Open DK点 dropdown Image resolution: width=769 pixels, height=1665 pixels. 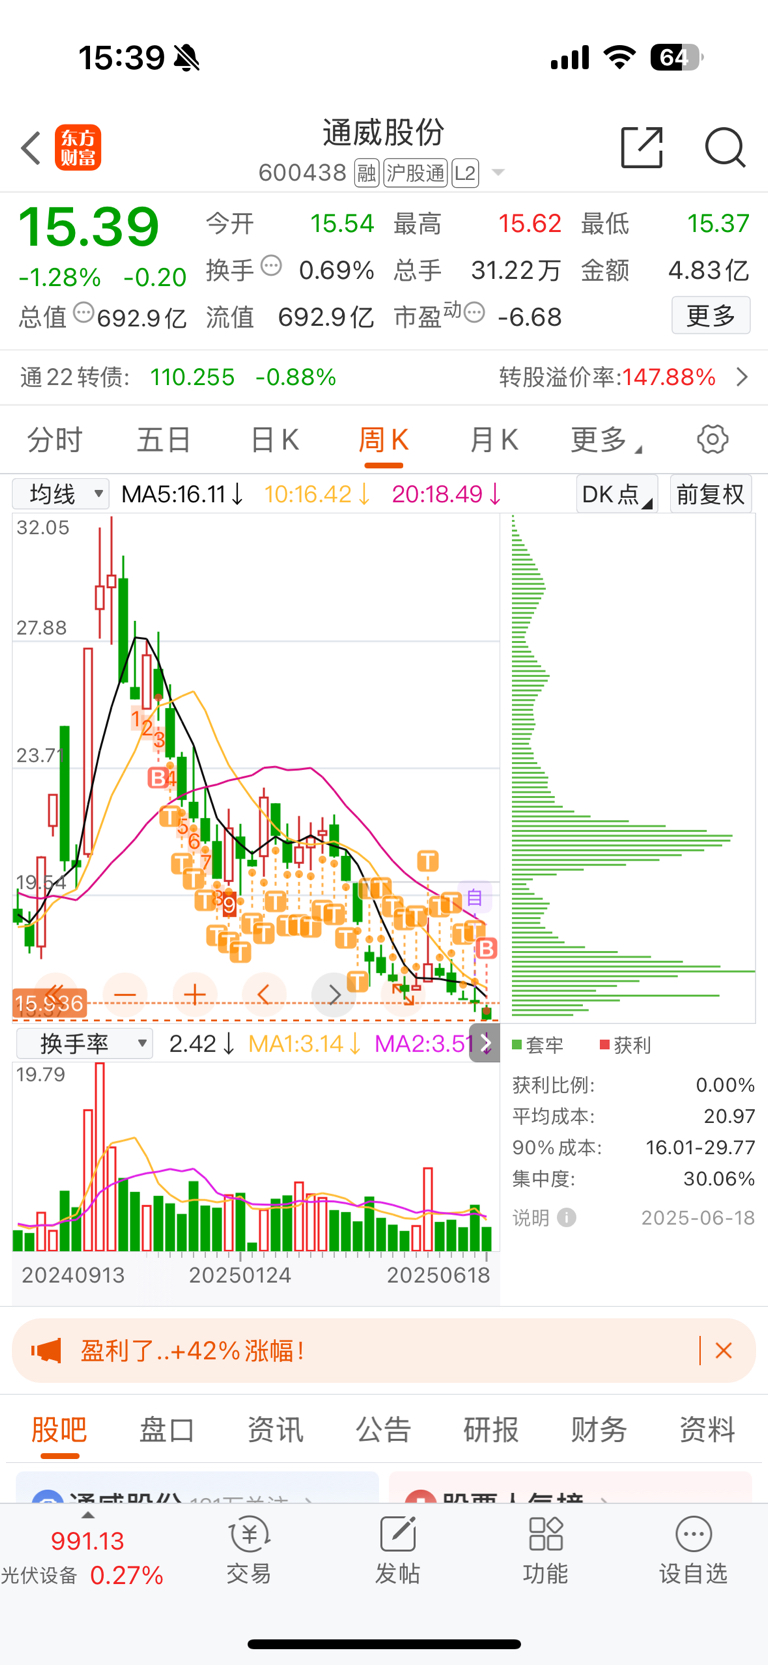point(616,494)
